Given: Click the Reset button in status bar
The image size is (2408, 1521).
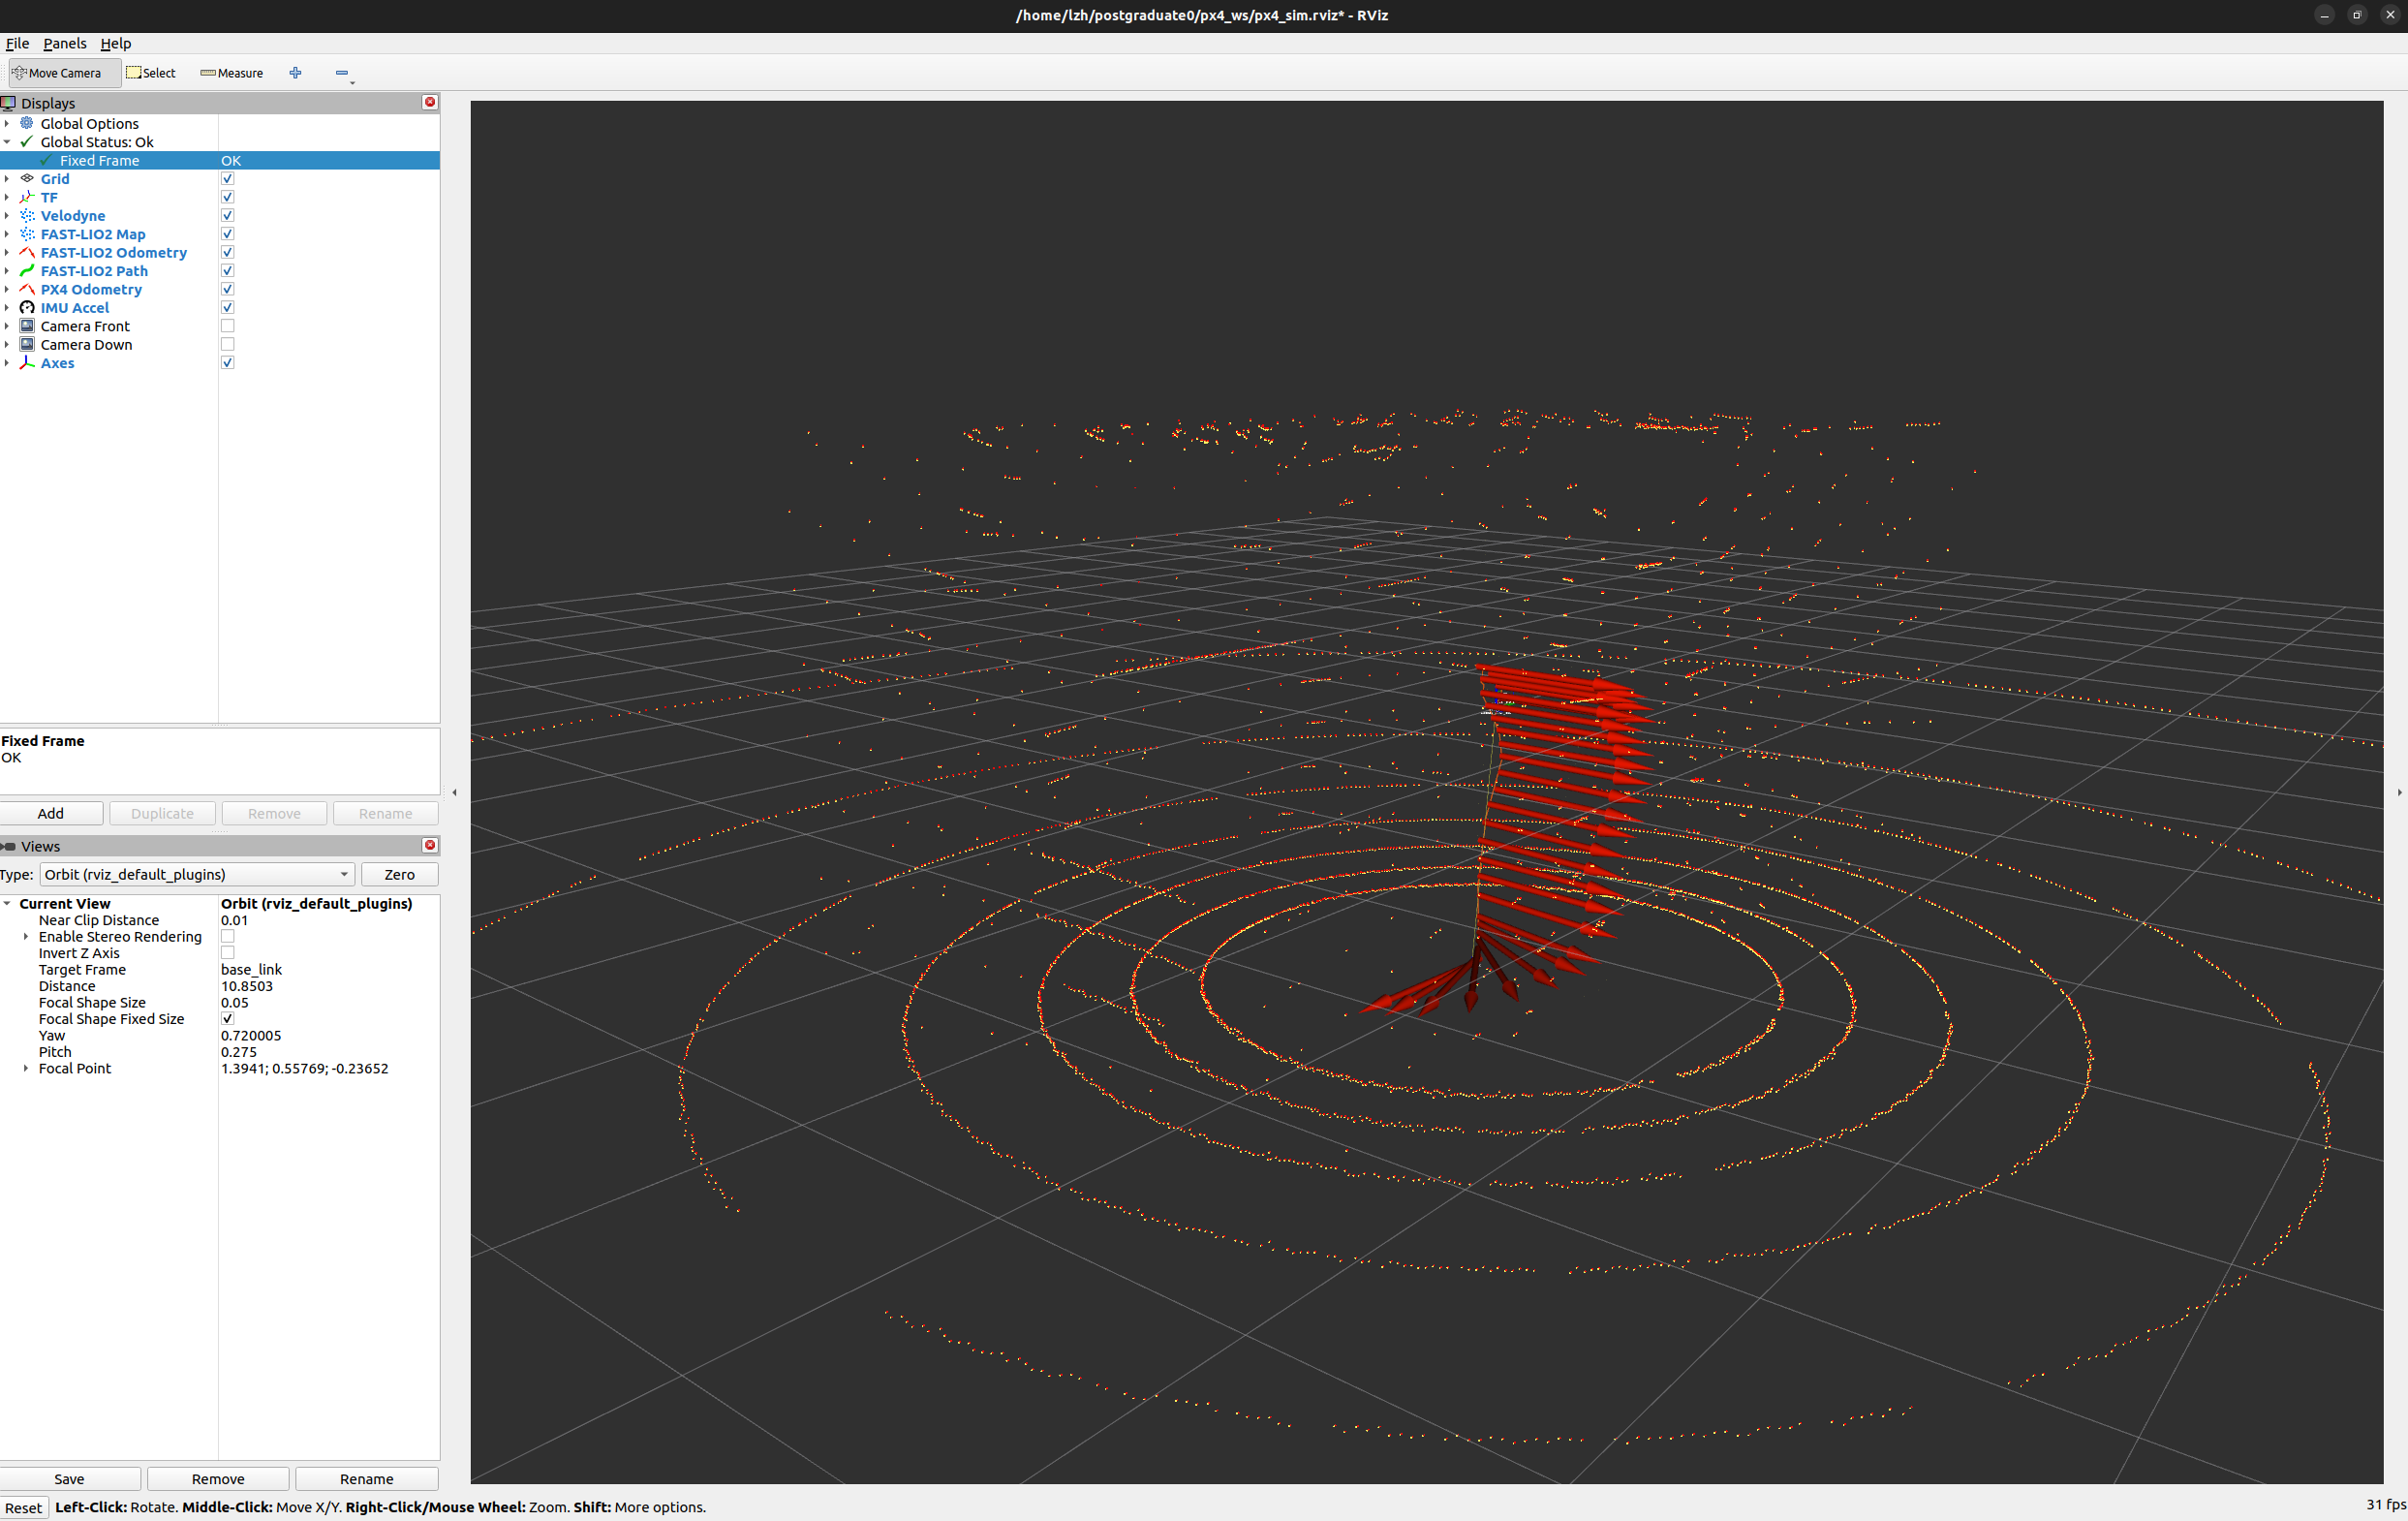Looking at the screenshot, I should tap(24, 1507).
